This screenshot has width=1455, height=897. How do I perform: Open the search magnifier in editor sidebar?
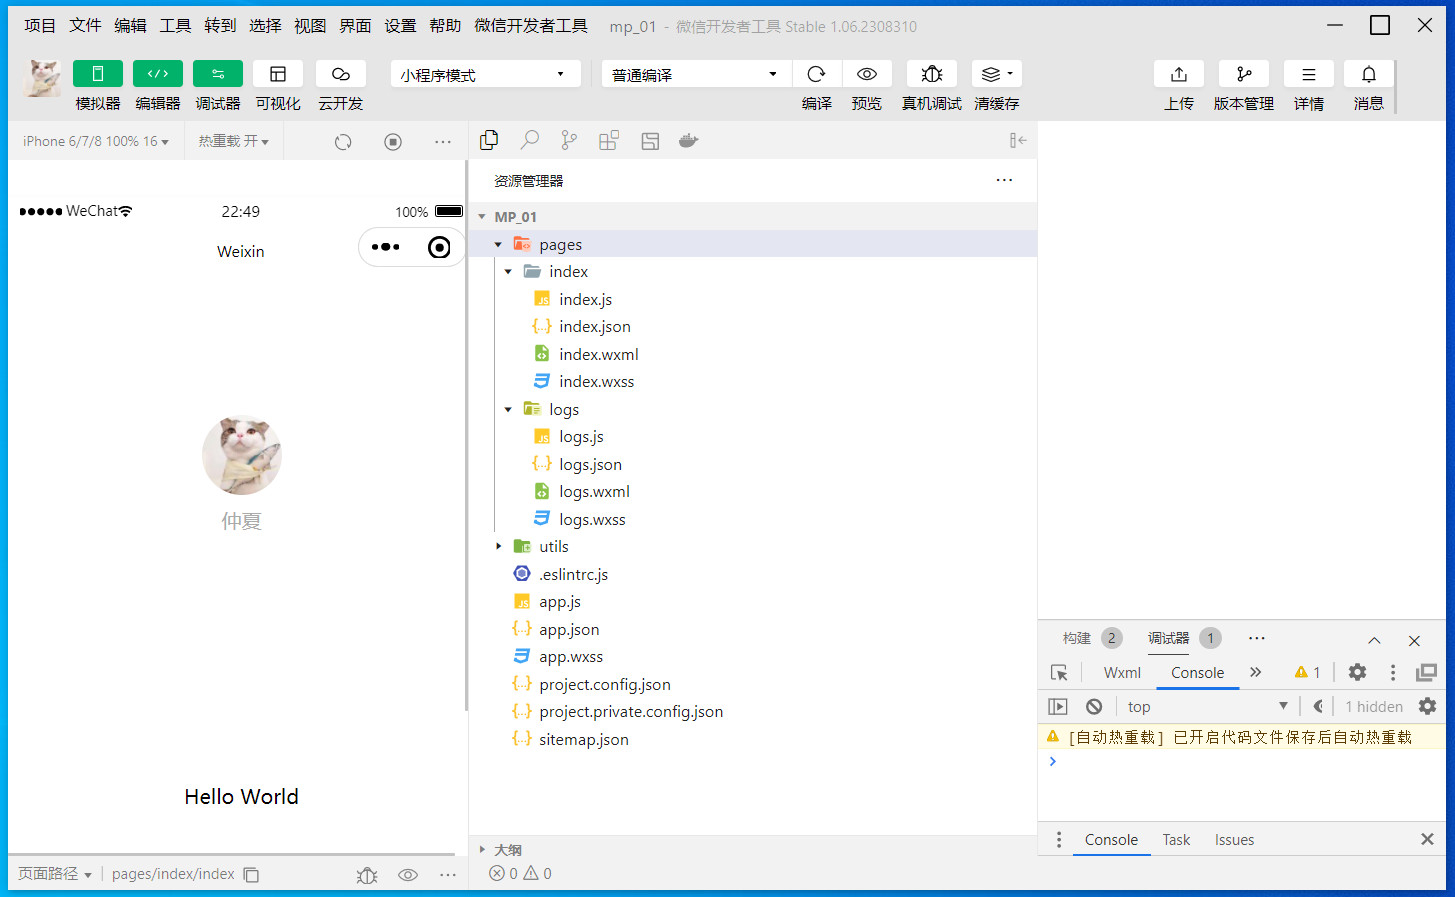530,141
